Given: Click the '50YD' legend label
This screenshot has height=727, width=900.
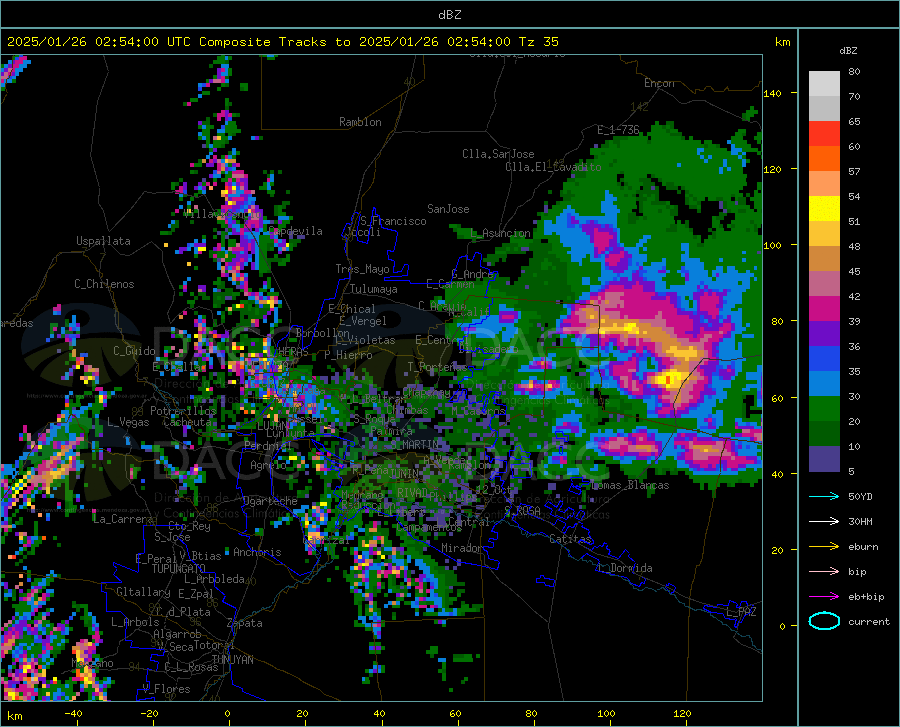Looking at the screenshot, I should [x=860, y=496].
